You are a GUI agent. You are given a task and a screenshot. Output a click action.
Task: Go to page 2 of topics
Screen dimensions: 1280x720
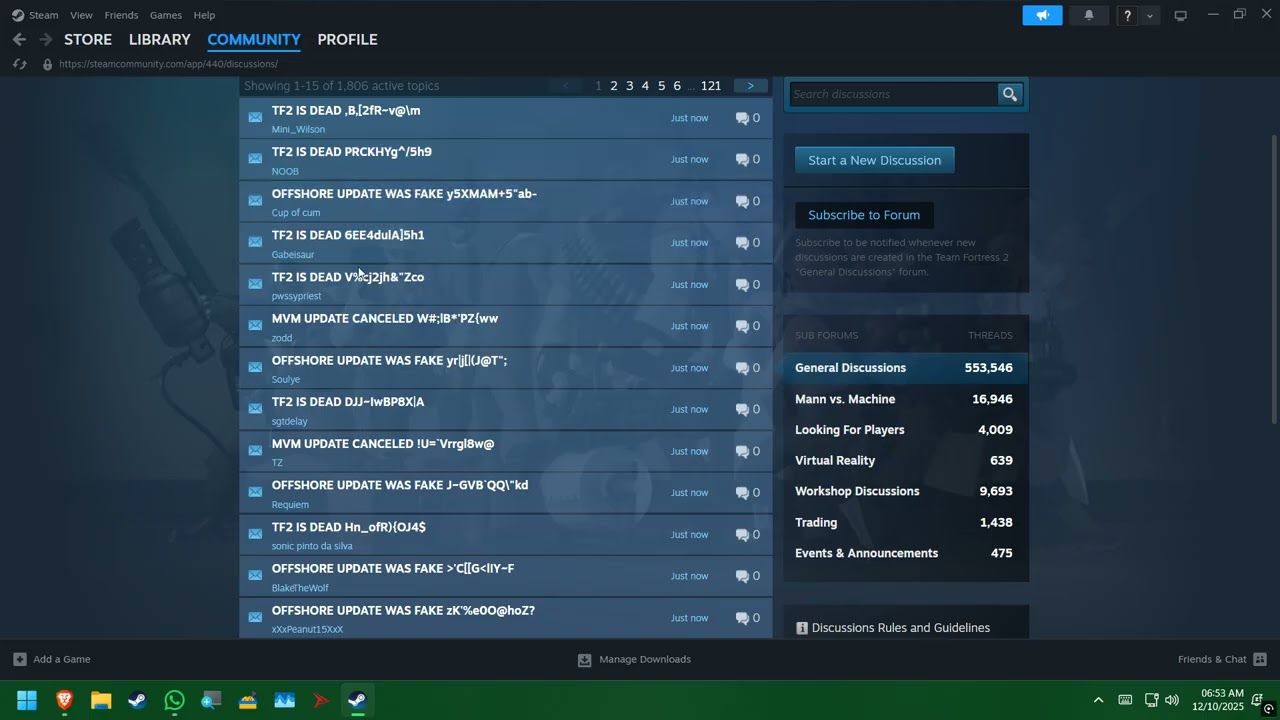pyautogui.click(x=614, y=86)
